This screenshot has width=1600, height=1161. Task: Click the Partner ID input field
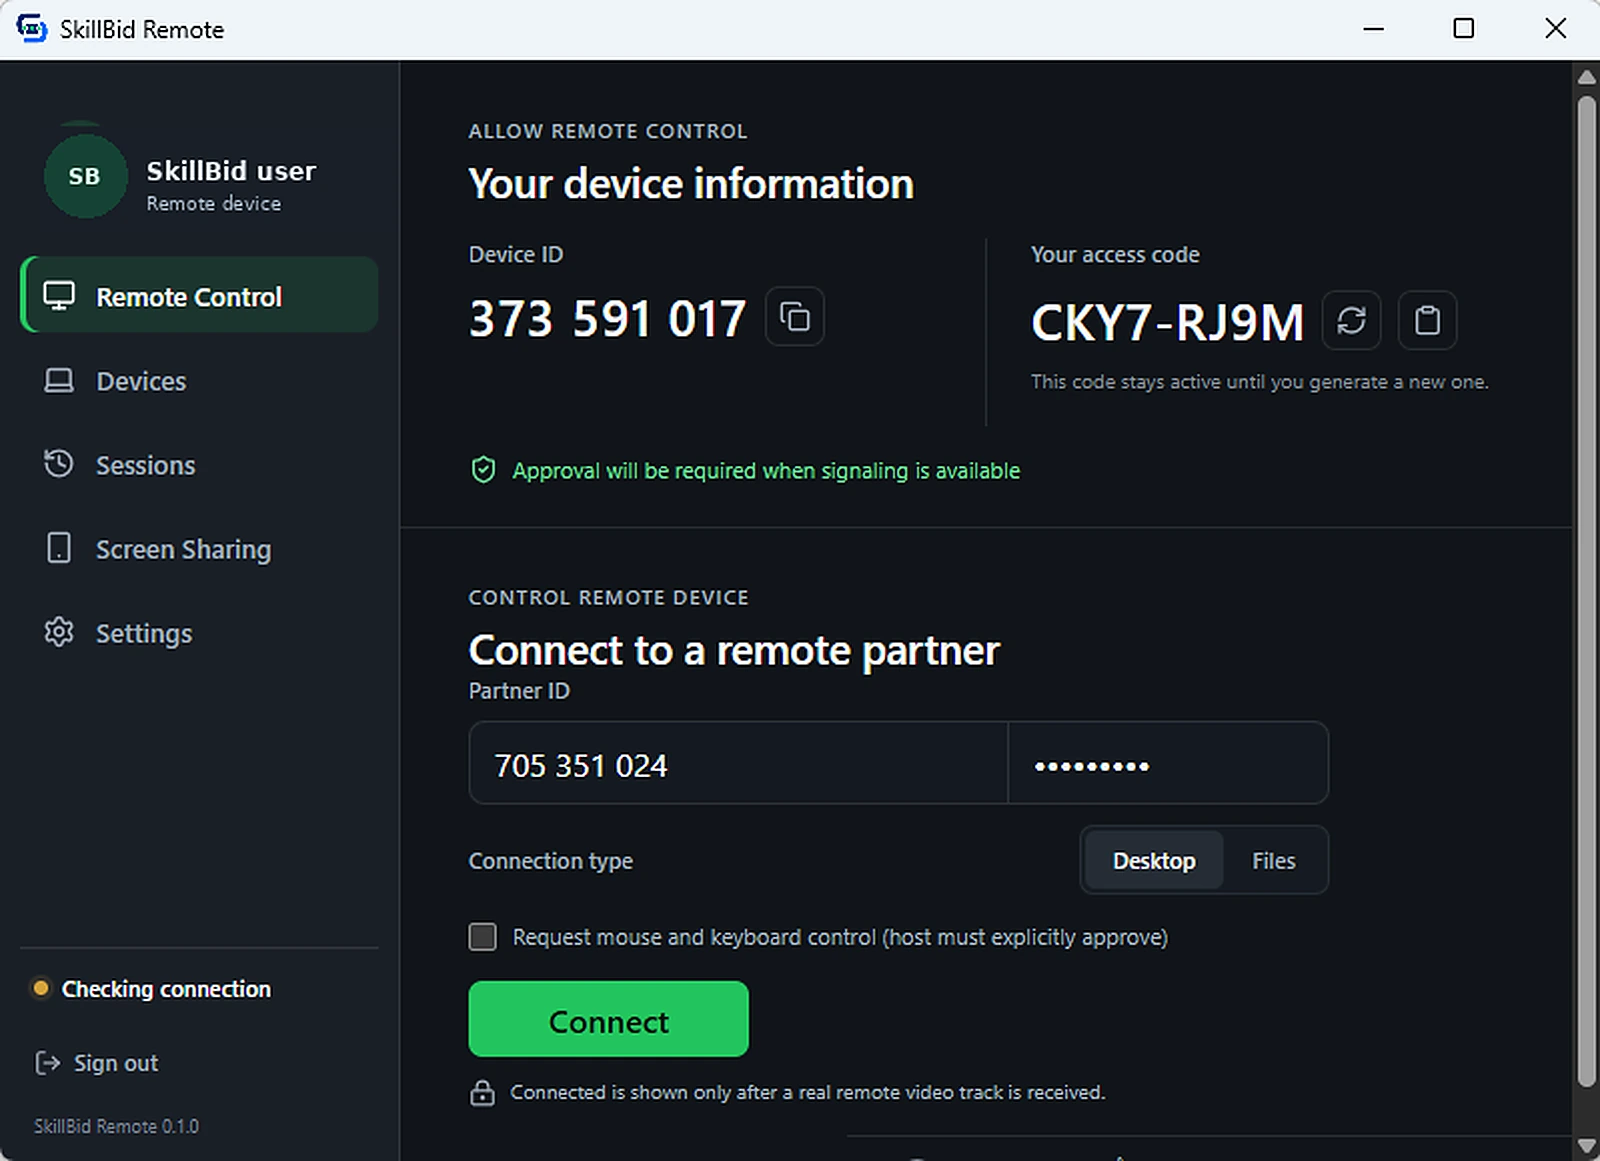click(x=738, y=763)
